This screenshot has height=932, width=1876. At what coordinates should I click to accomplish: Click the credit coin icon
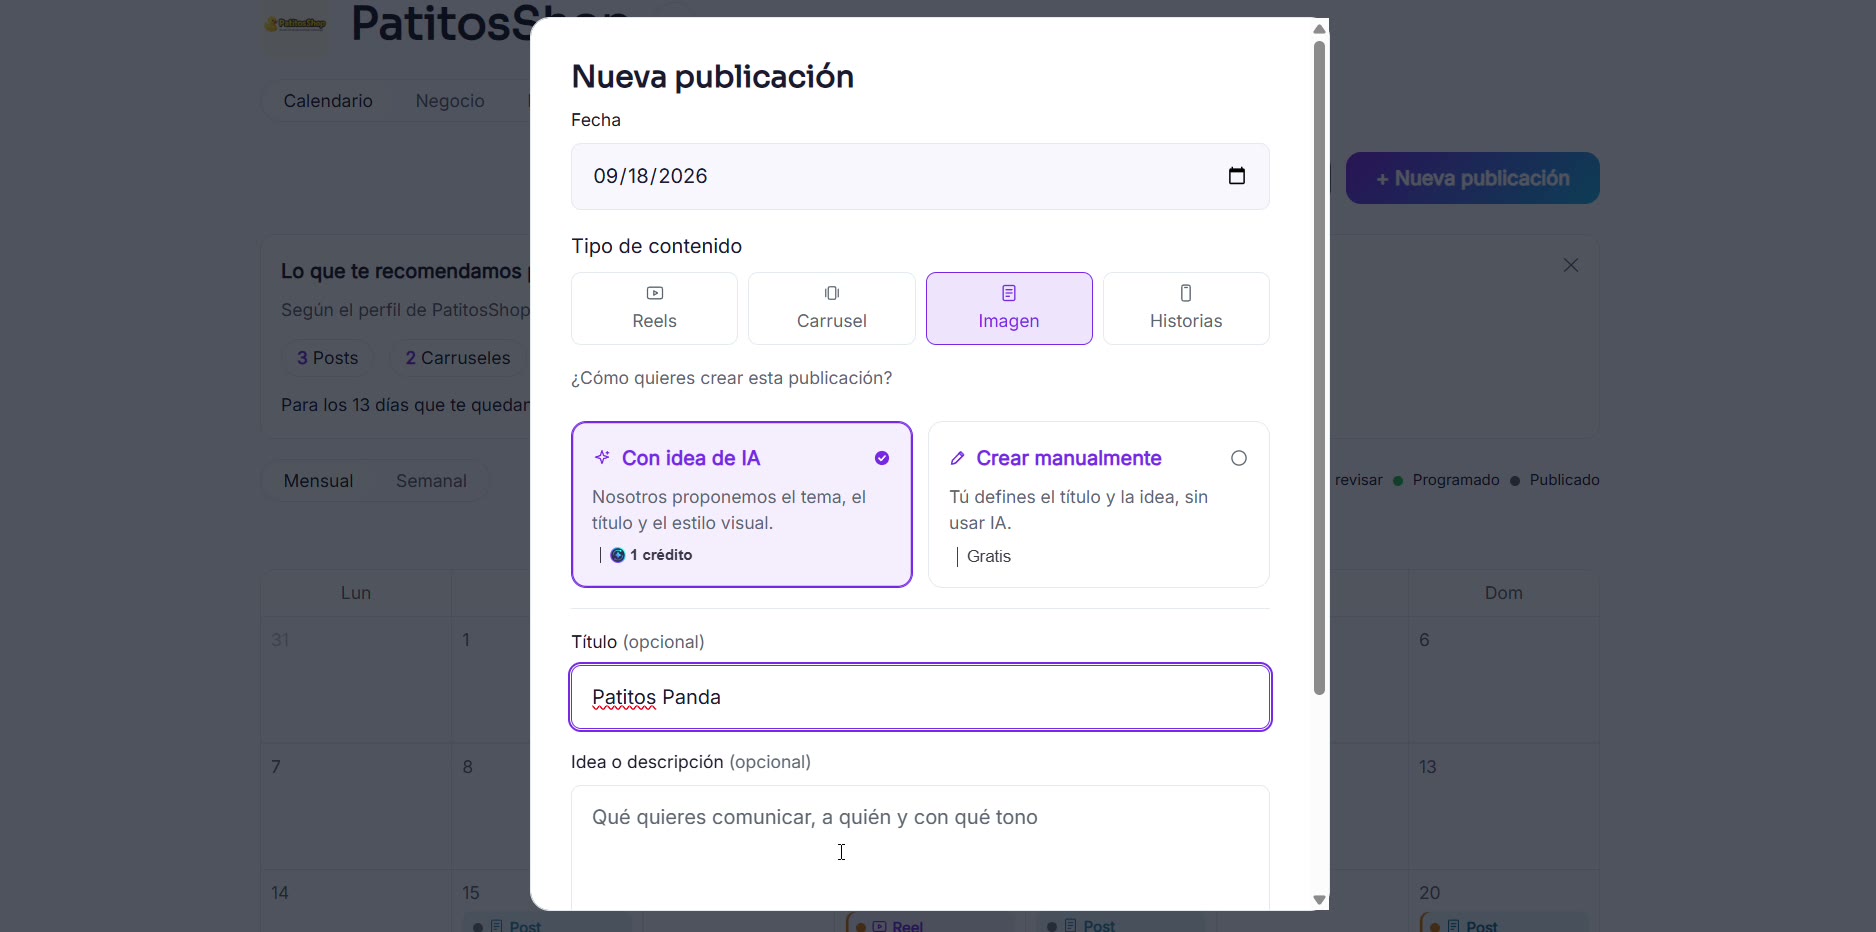[x=618, y=555]
